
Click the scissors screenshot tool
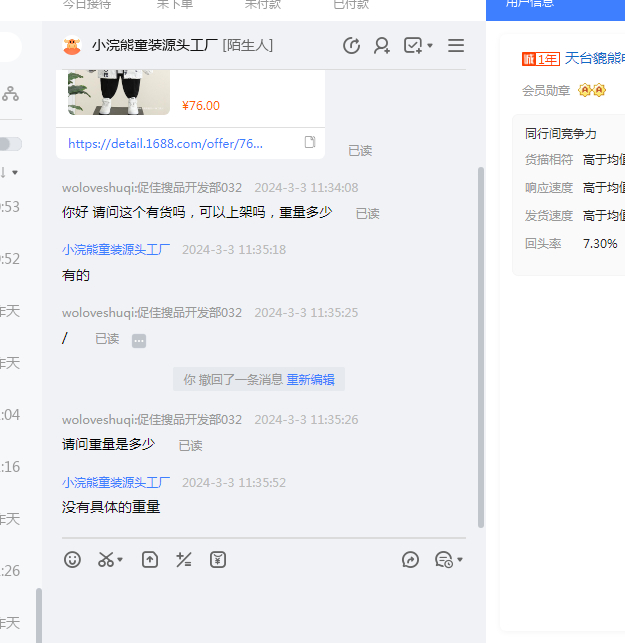click(106, 560)
